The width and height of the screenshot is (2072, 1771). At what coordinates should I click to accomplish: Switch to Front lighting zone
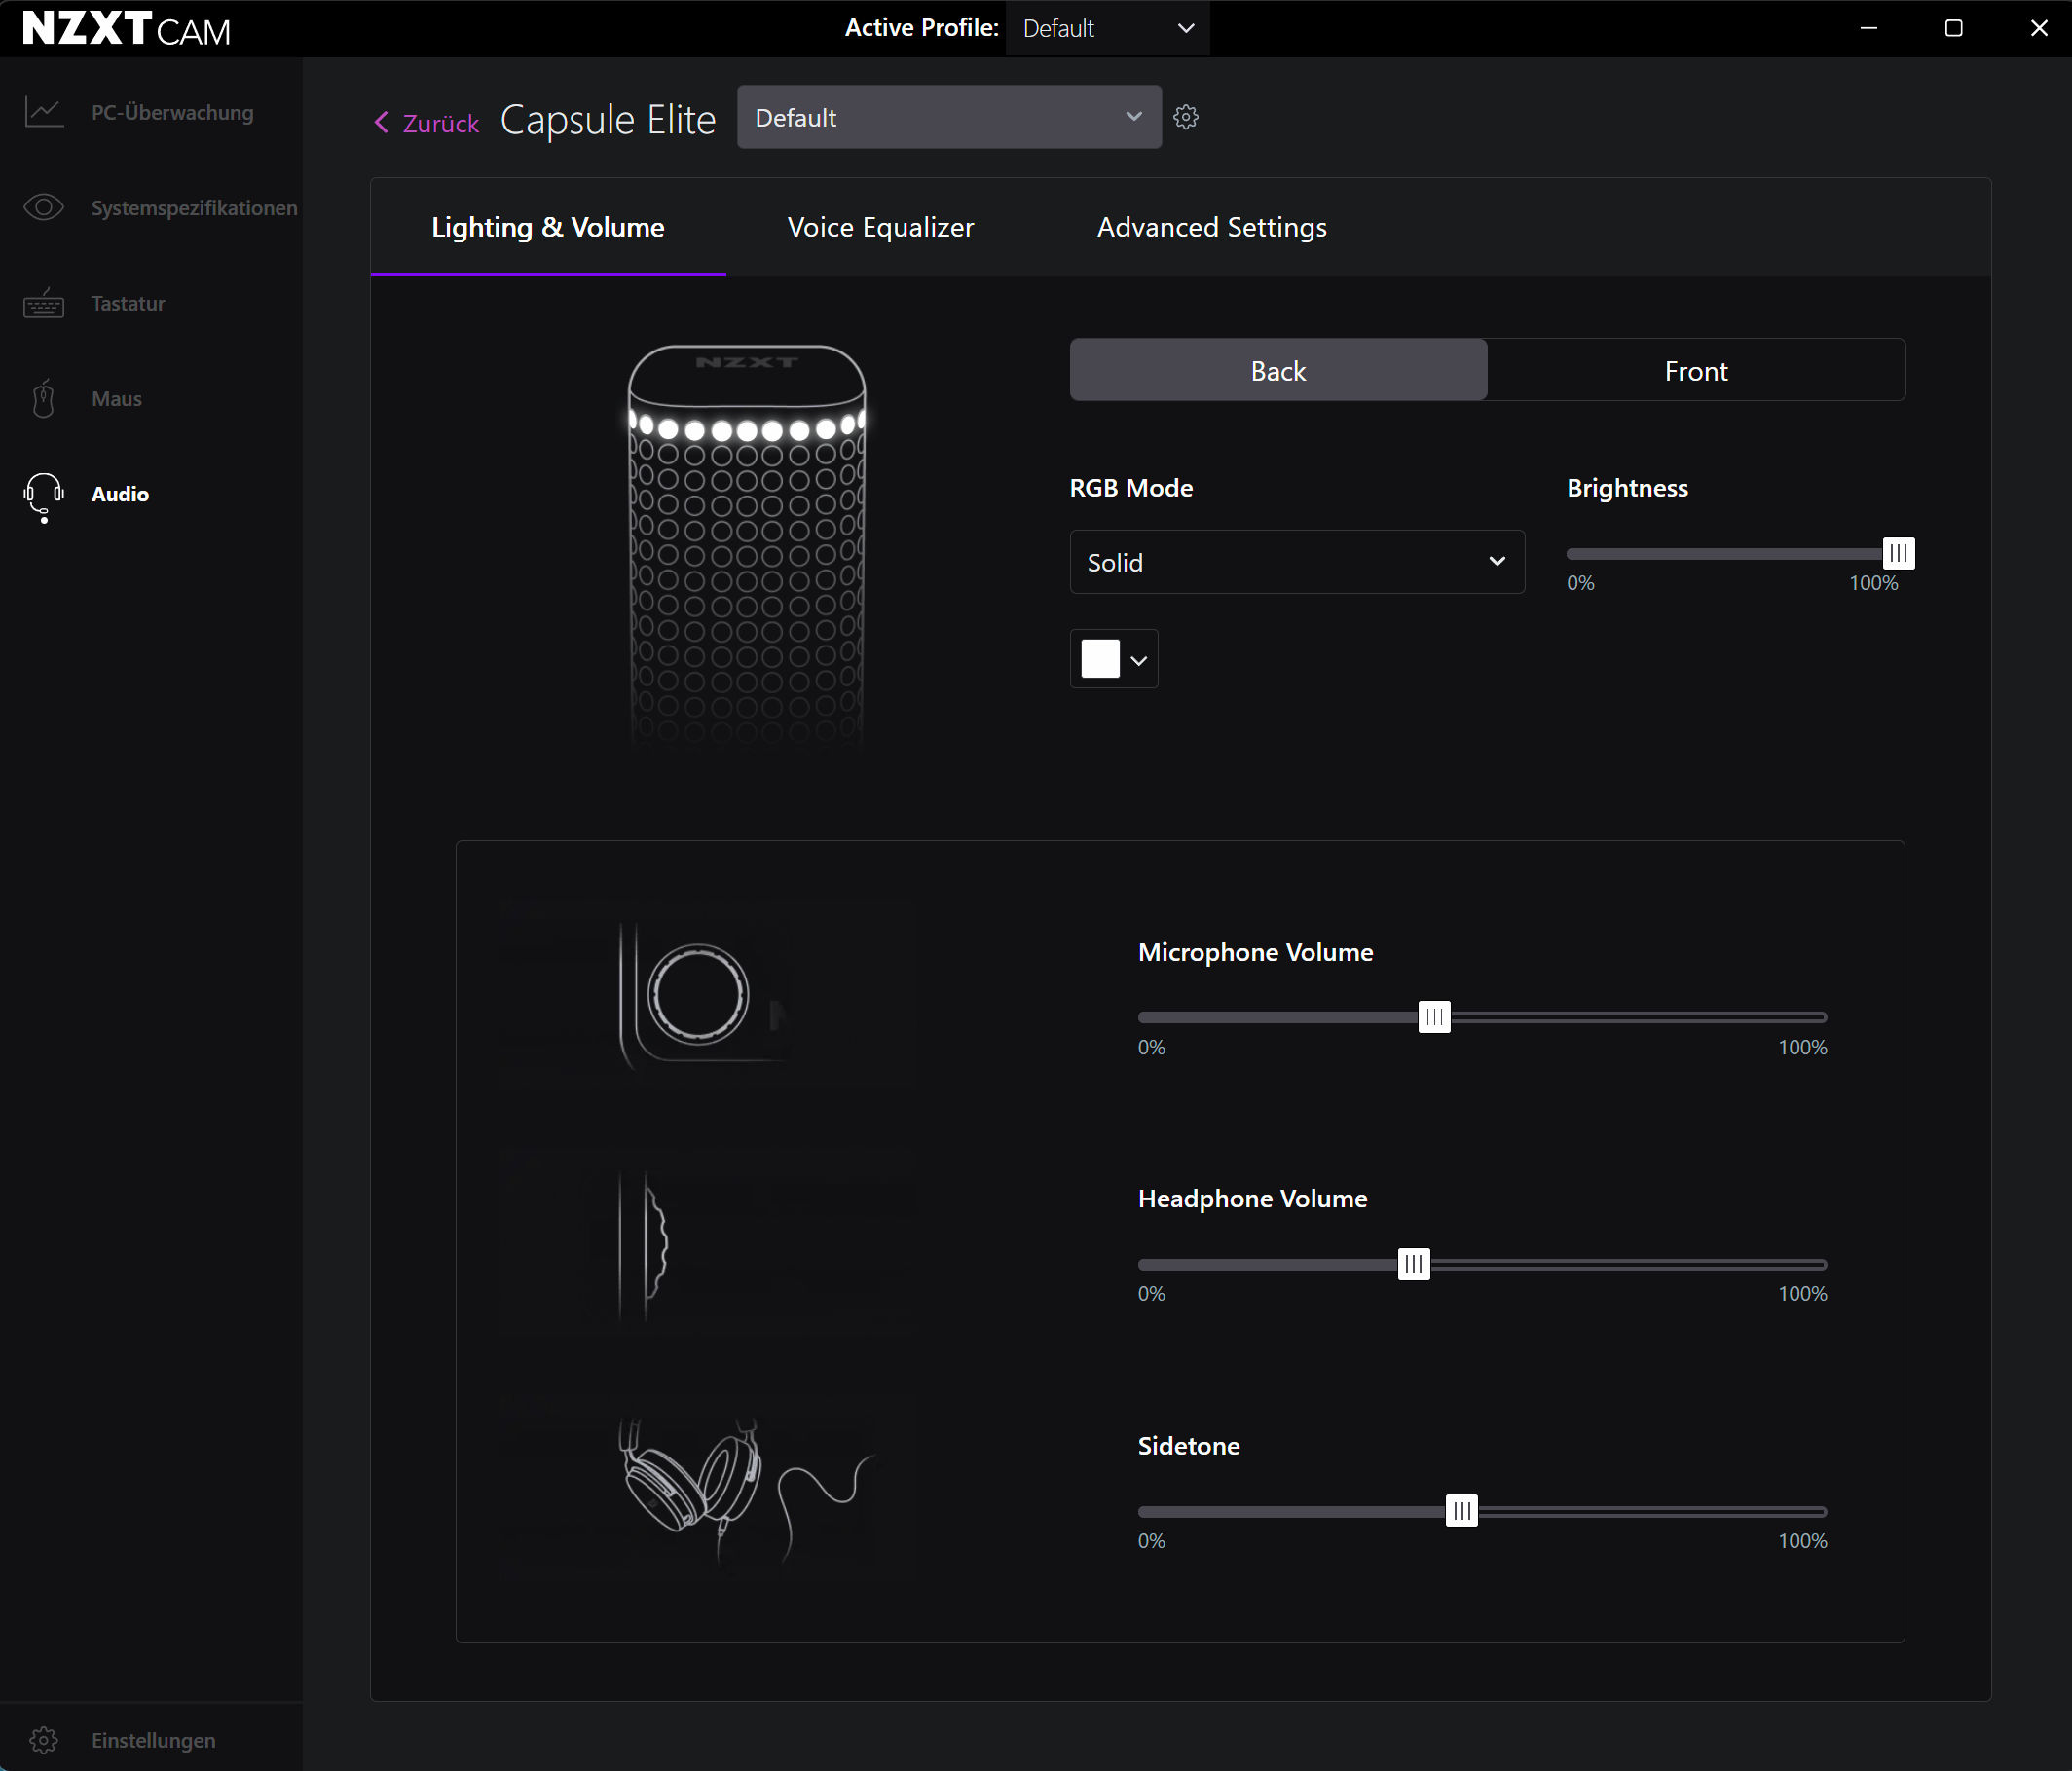(x=1696, y=370)
